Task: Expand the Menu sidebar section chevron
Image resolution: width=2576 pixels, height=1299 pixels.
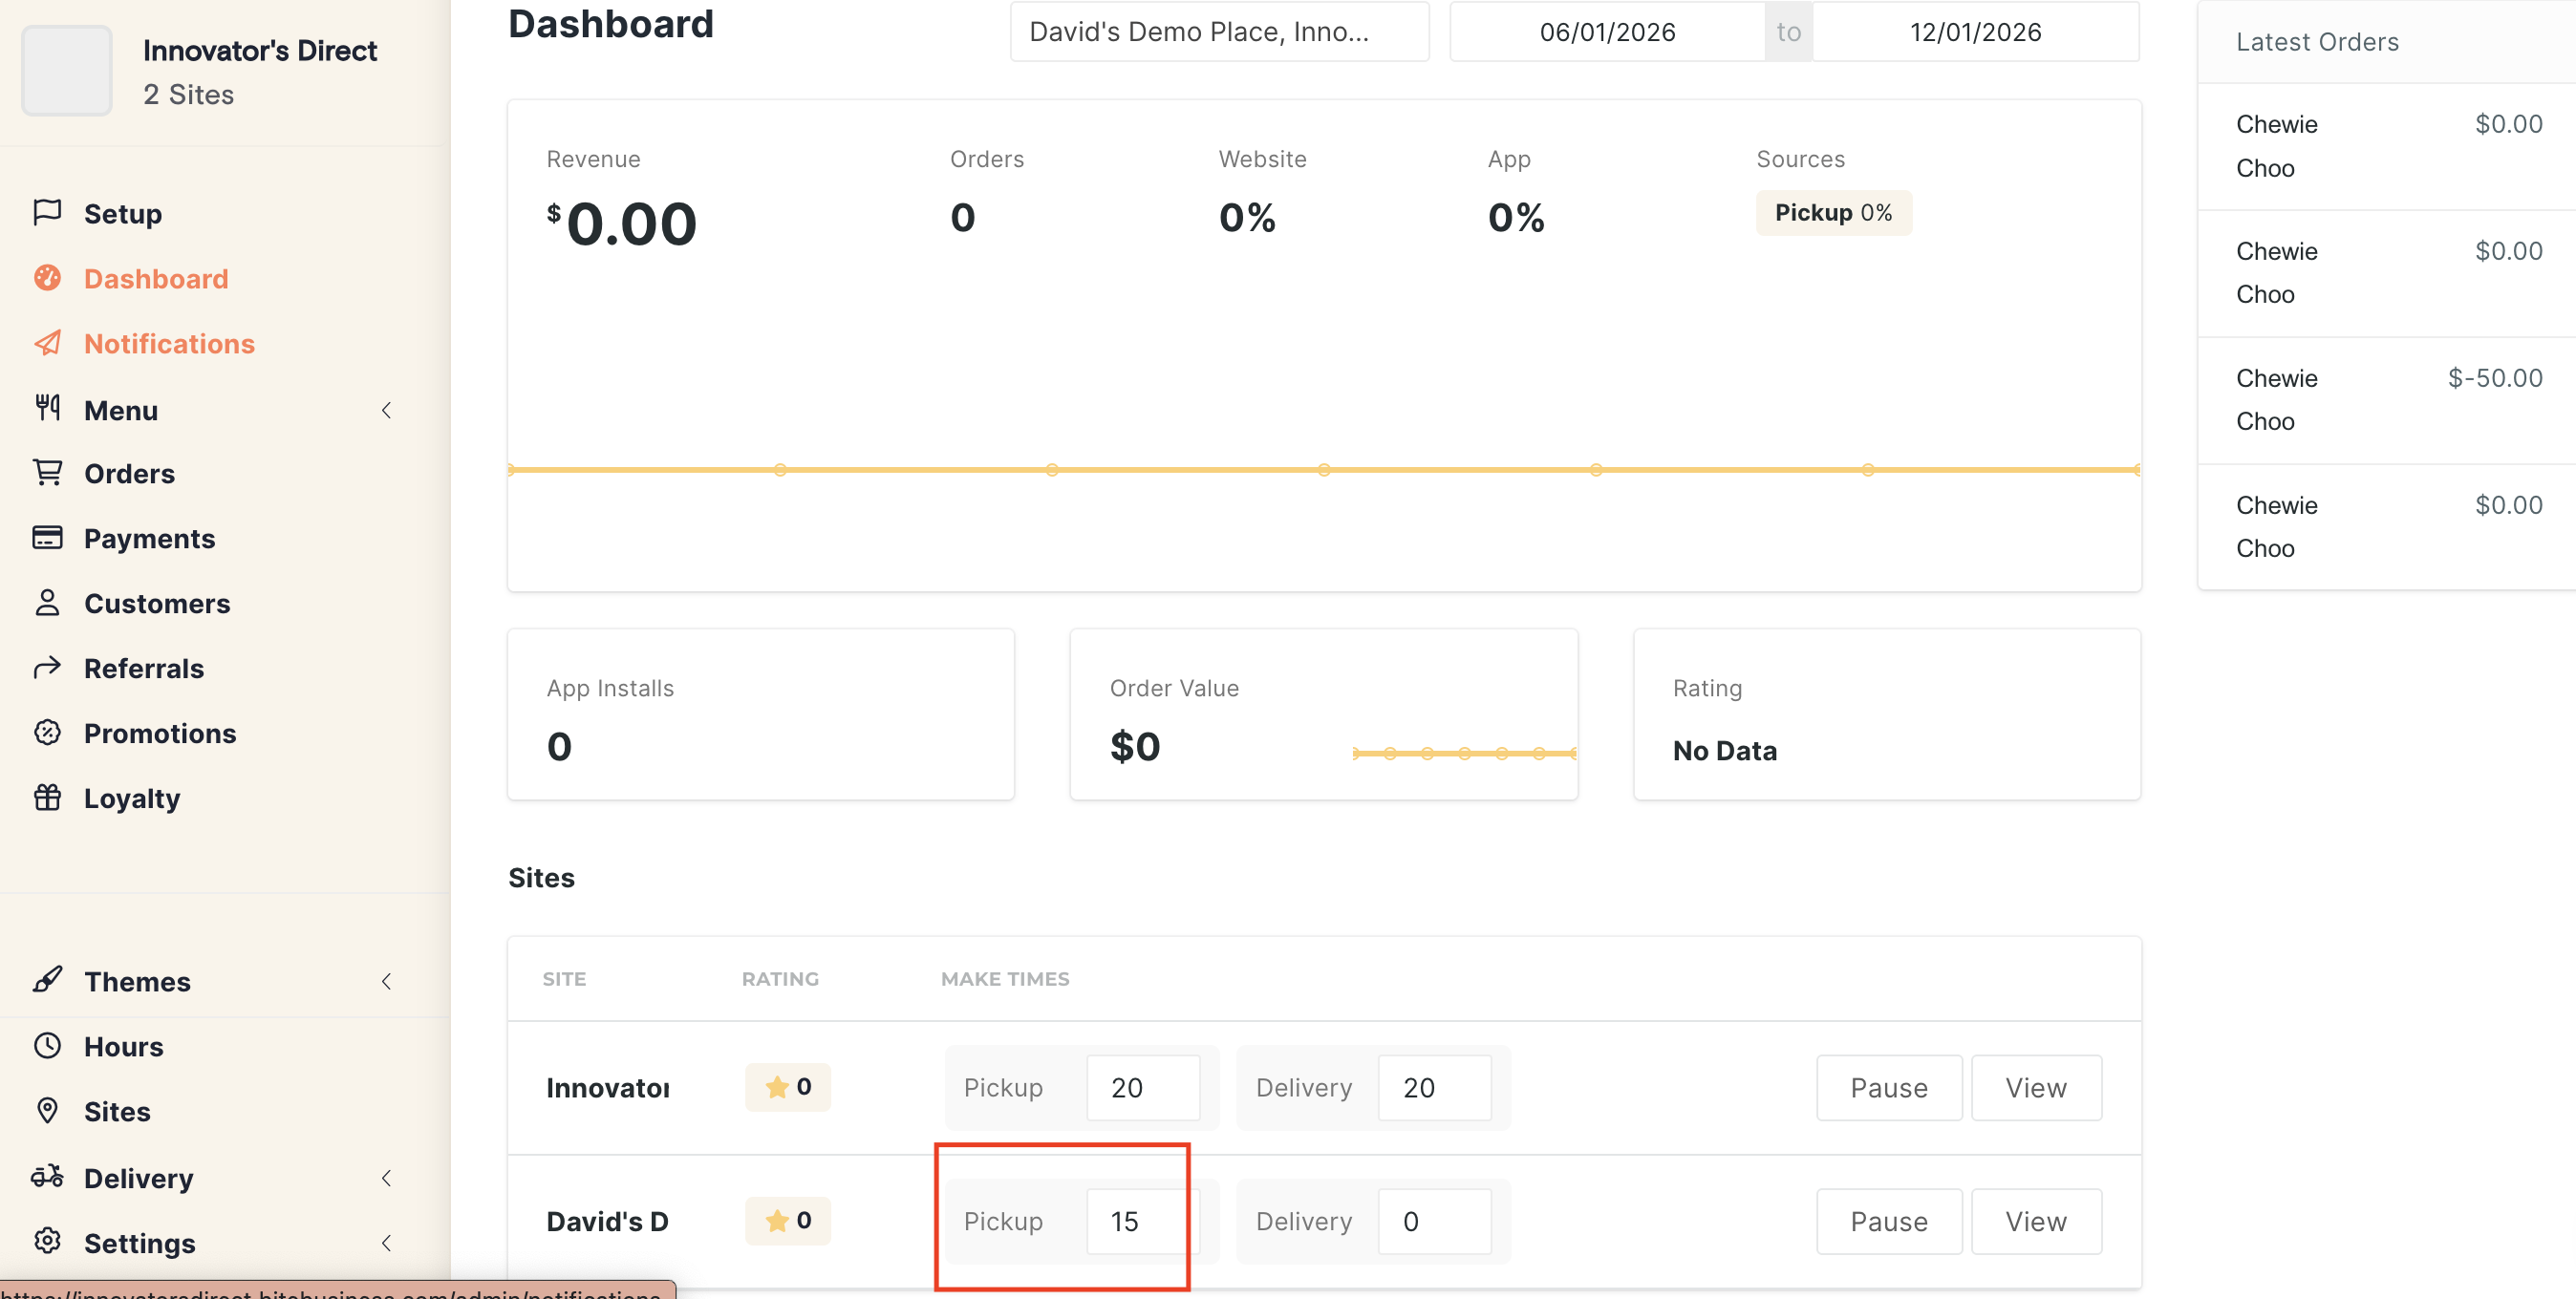Action: click(x=386, y=410)
